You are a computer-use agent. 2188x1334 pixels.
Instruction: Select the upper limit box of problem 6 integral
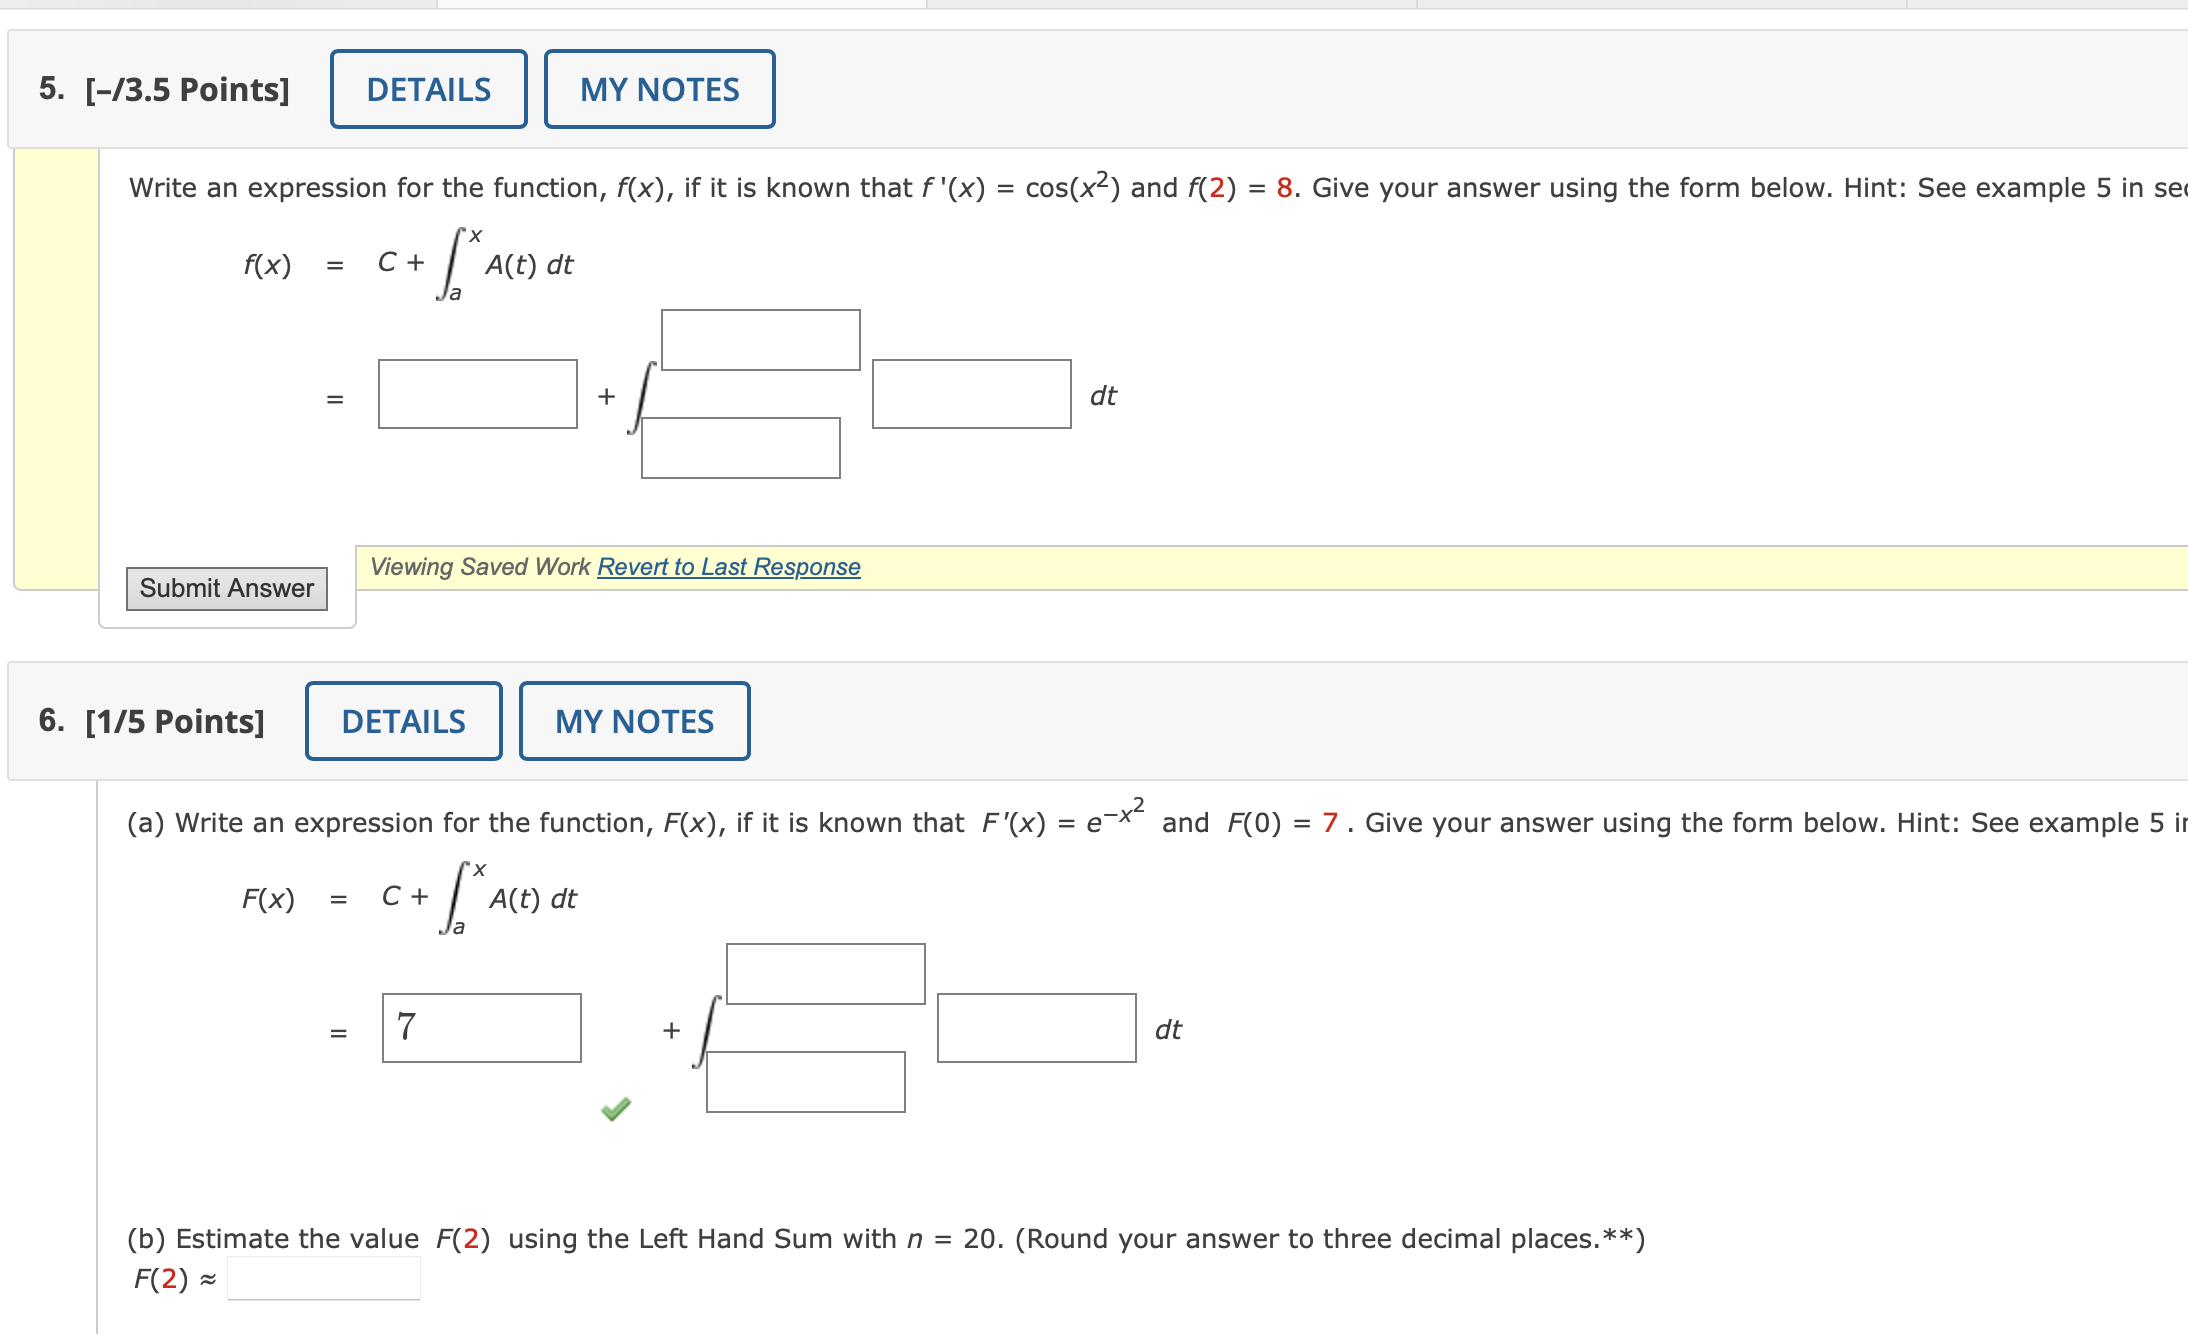click(825, 972)
